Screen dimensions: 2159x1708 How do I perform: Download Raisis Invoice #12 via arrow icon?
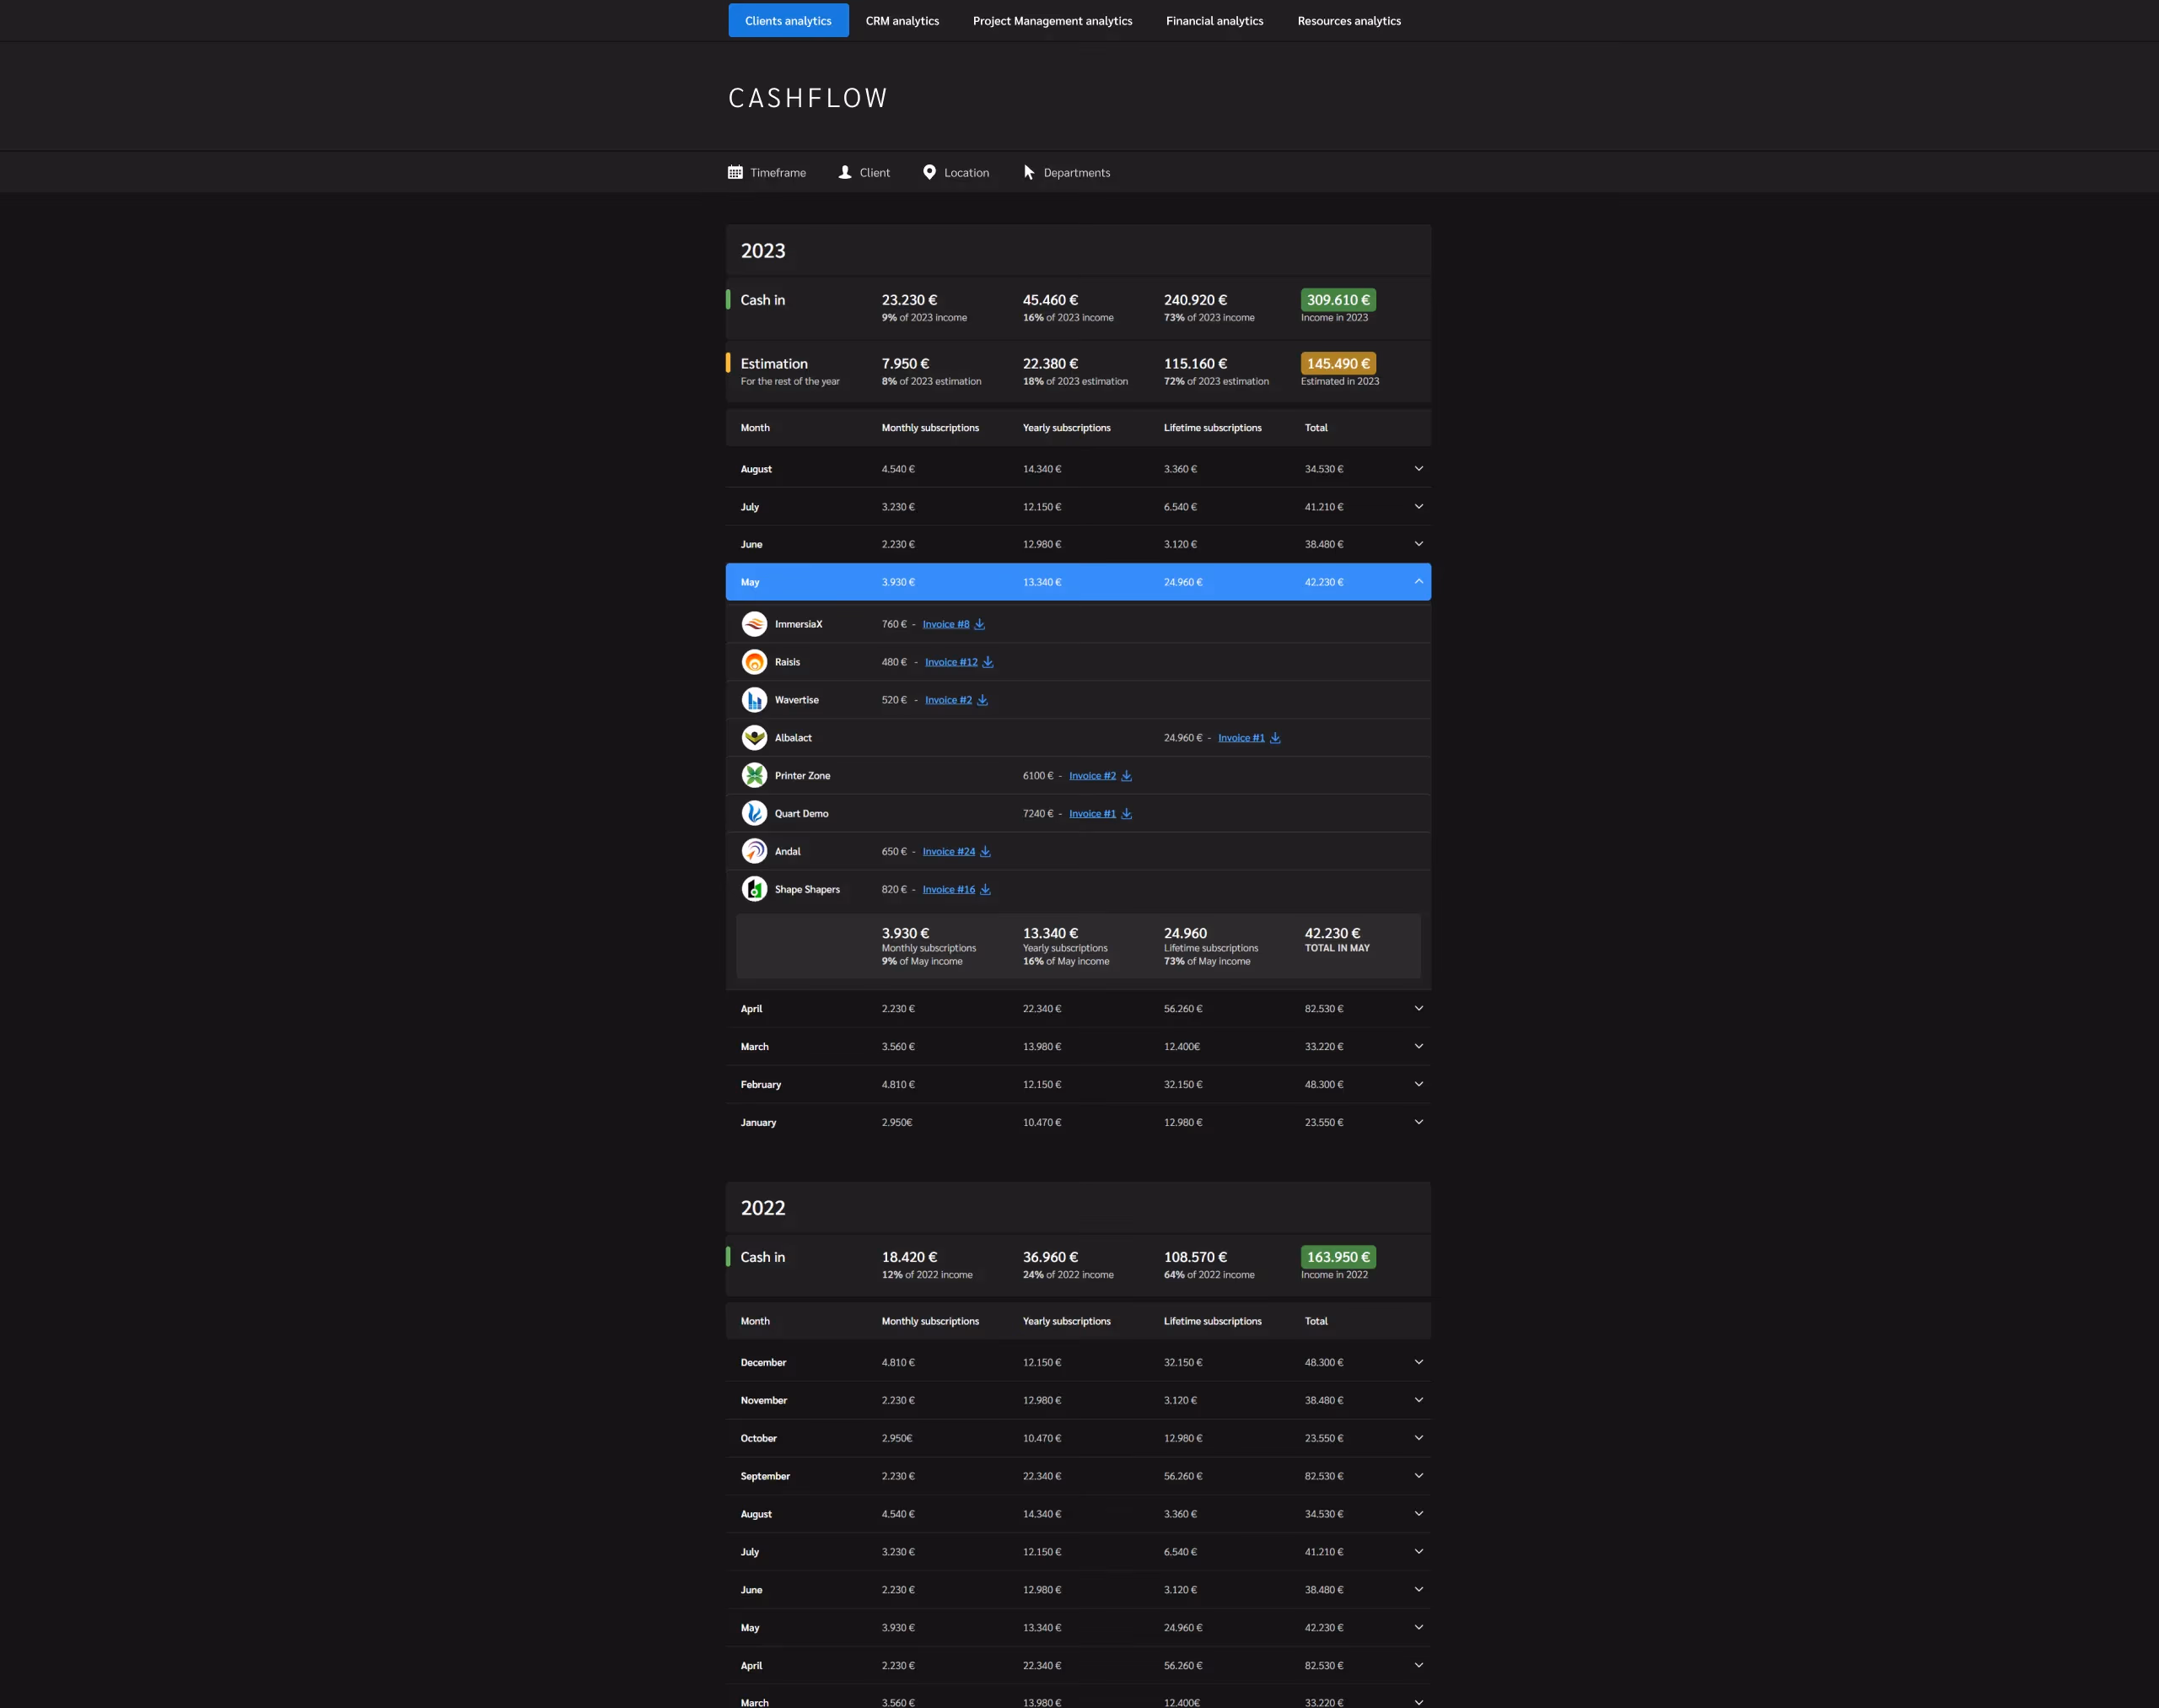click(x=988, y=662)
